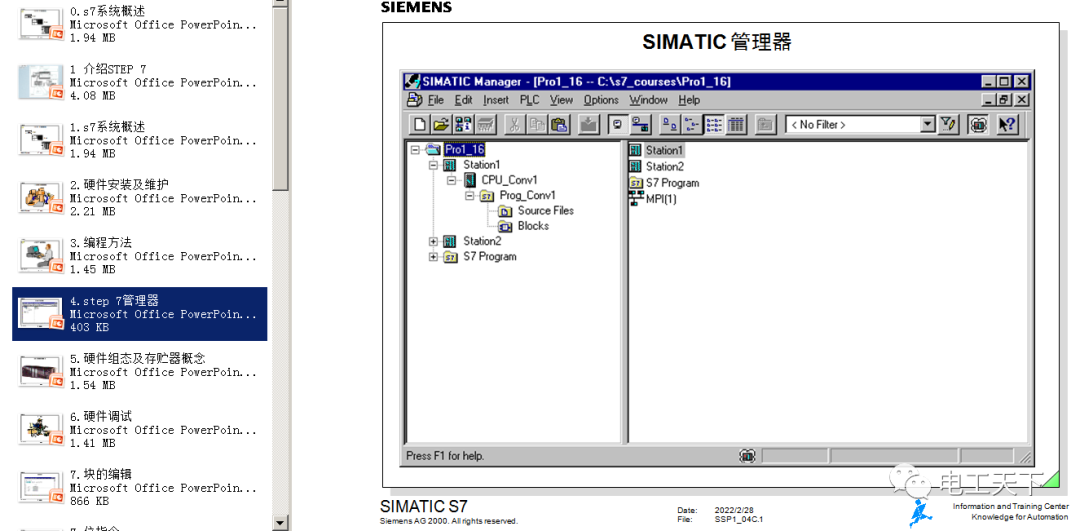1080x531 pixels.
Task: Click the New Project toolbar icon
Action: point(419,125)
